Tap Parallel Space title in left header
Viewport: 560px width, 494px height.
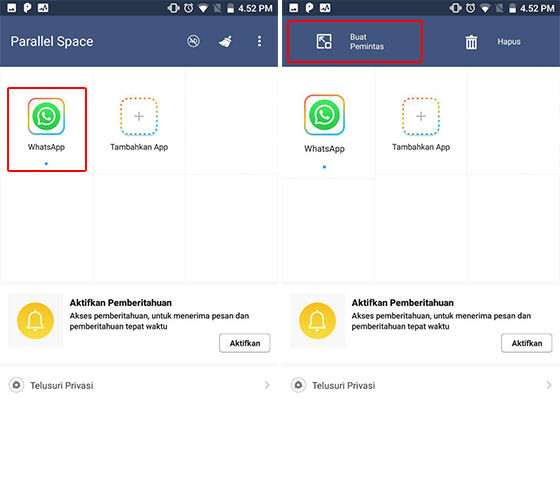52,41
